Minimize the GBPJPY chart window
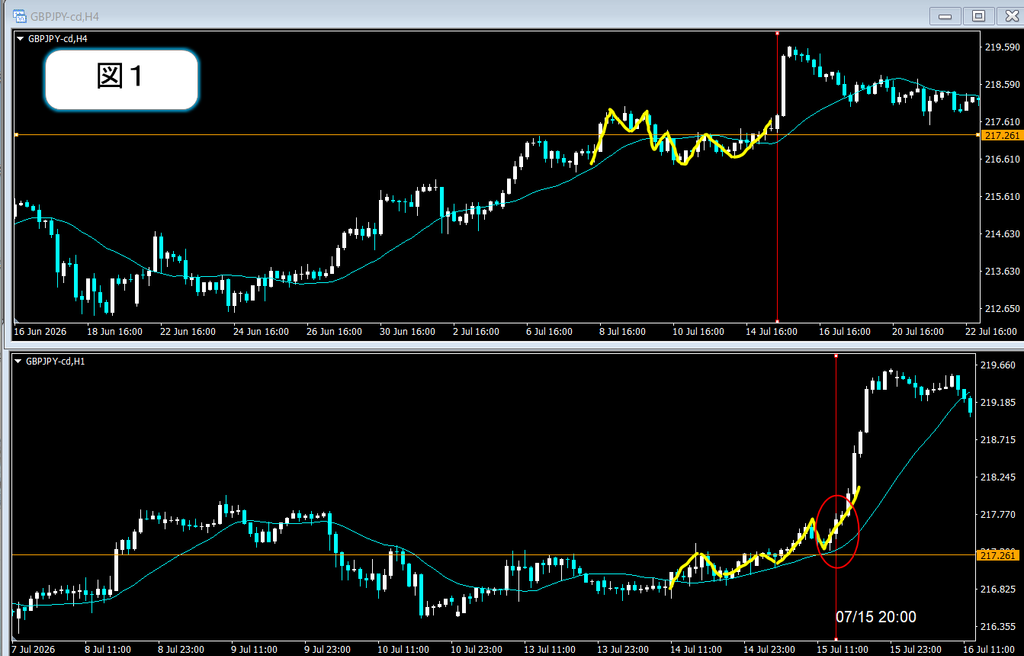The height and width of the screenshot is (656, 1024). point(945,16)
